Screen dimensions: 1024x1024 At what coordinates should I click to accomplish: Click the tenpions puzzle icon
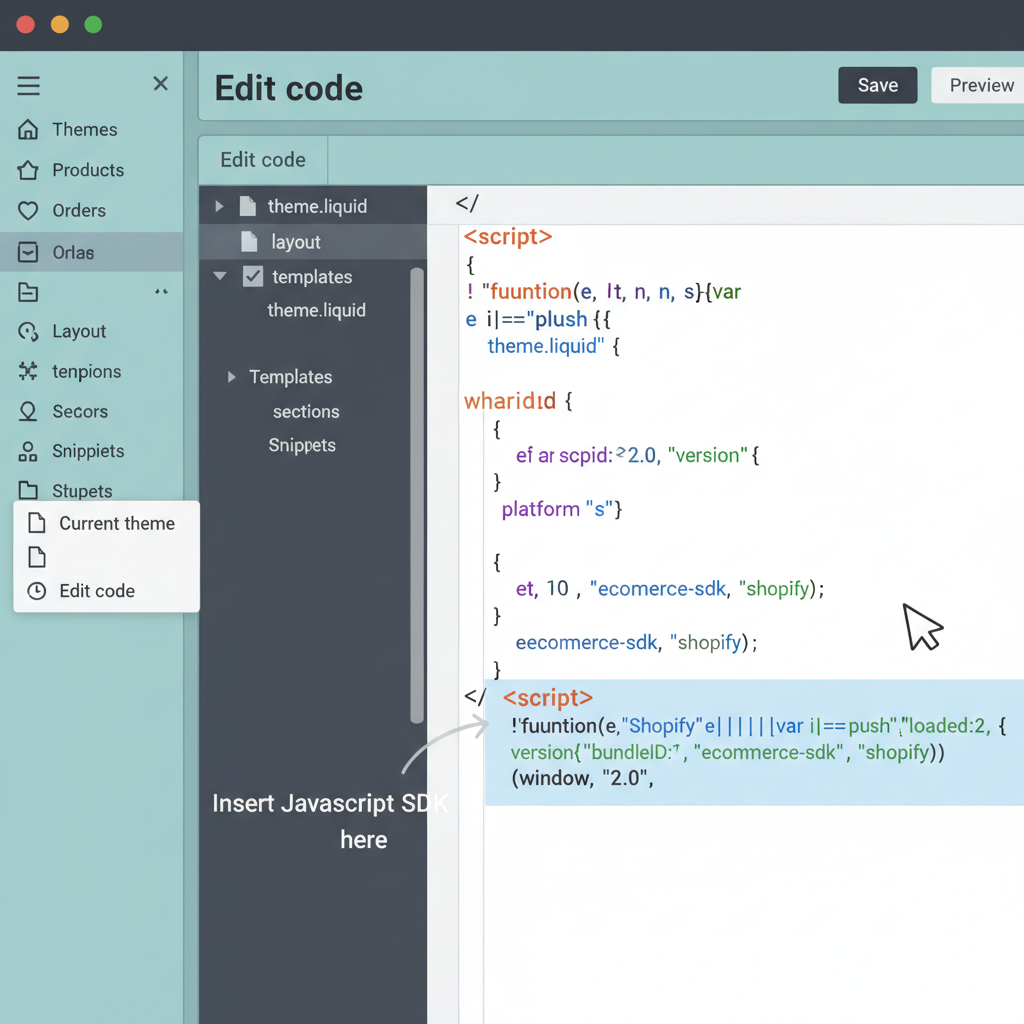[28, 371]
